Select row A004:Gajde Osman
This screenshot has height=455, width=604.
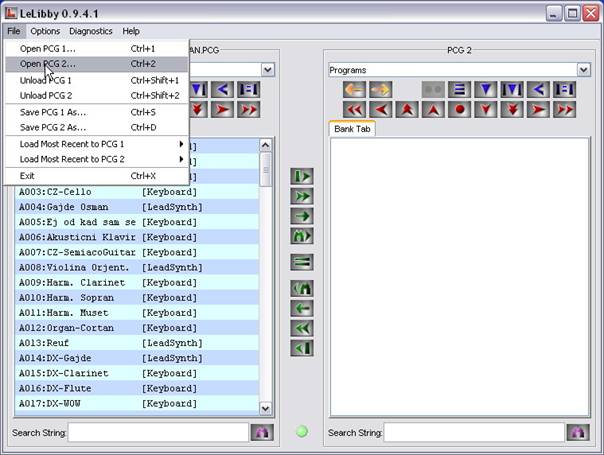[x=137, y=207]
